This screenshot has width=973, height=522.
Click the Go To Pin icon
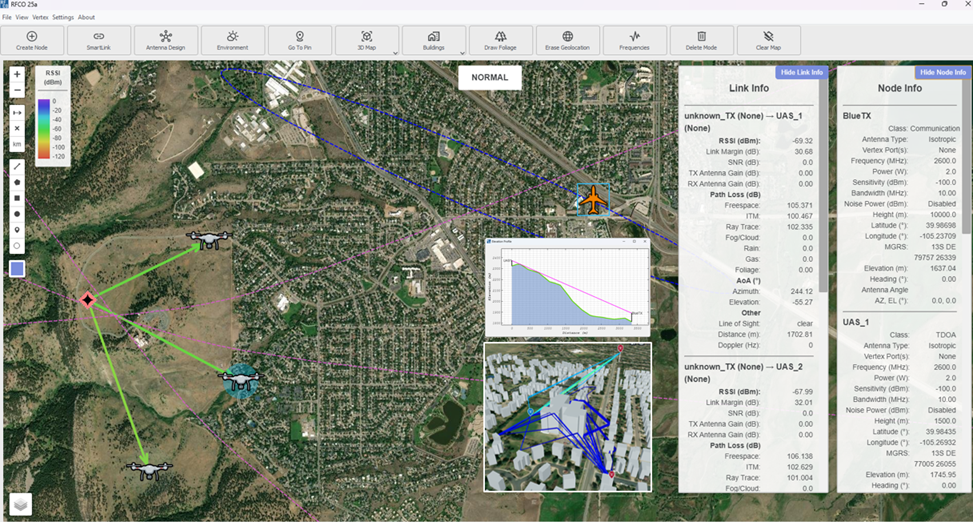pyautogui.click(x=300, y=40)
